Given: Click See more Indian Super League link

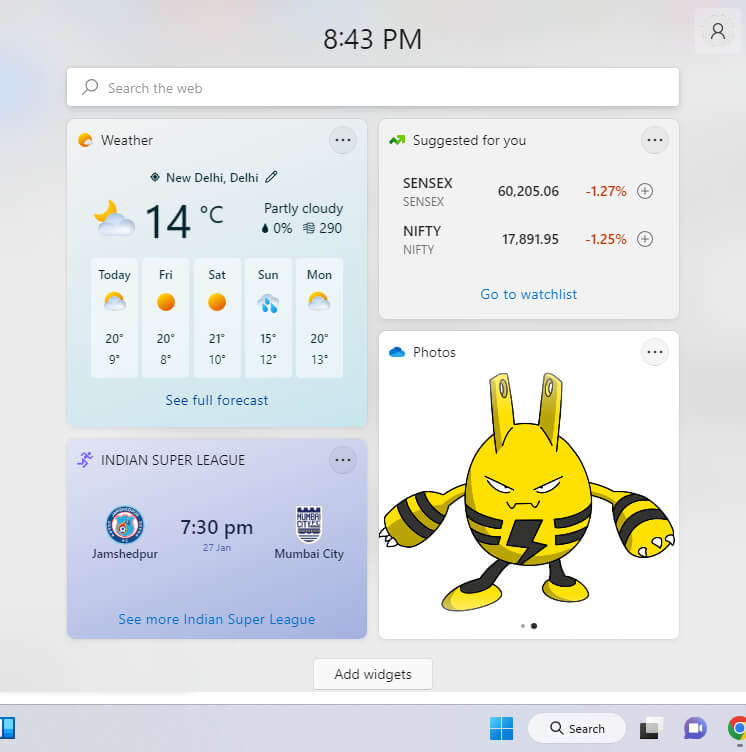Looking at the screenshot, I should pyautogui.click(x=217, y=619).
